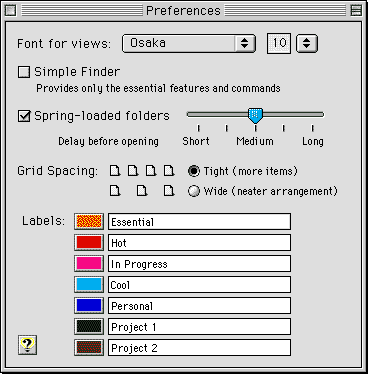Click the orange Essential label color swatch
The height and width of the screenshot is (374, 368).
click(89, 222)
